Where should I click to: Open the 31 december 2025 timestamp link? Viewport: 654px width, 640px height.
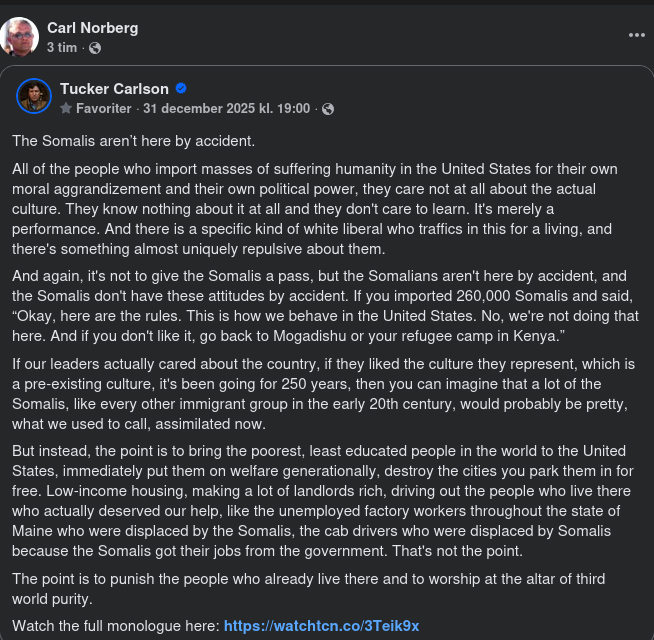click(226, 108)
